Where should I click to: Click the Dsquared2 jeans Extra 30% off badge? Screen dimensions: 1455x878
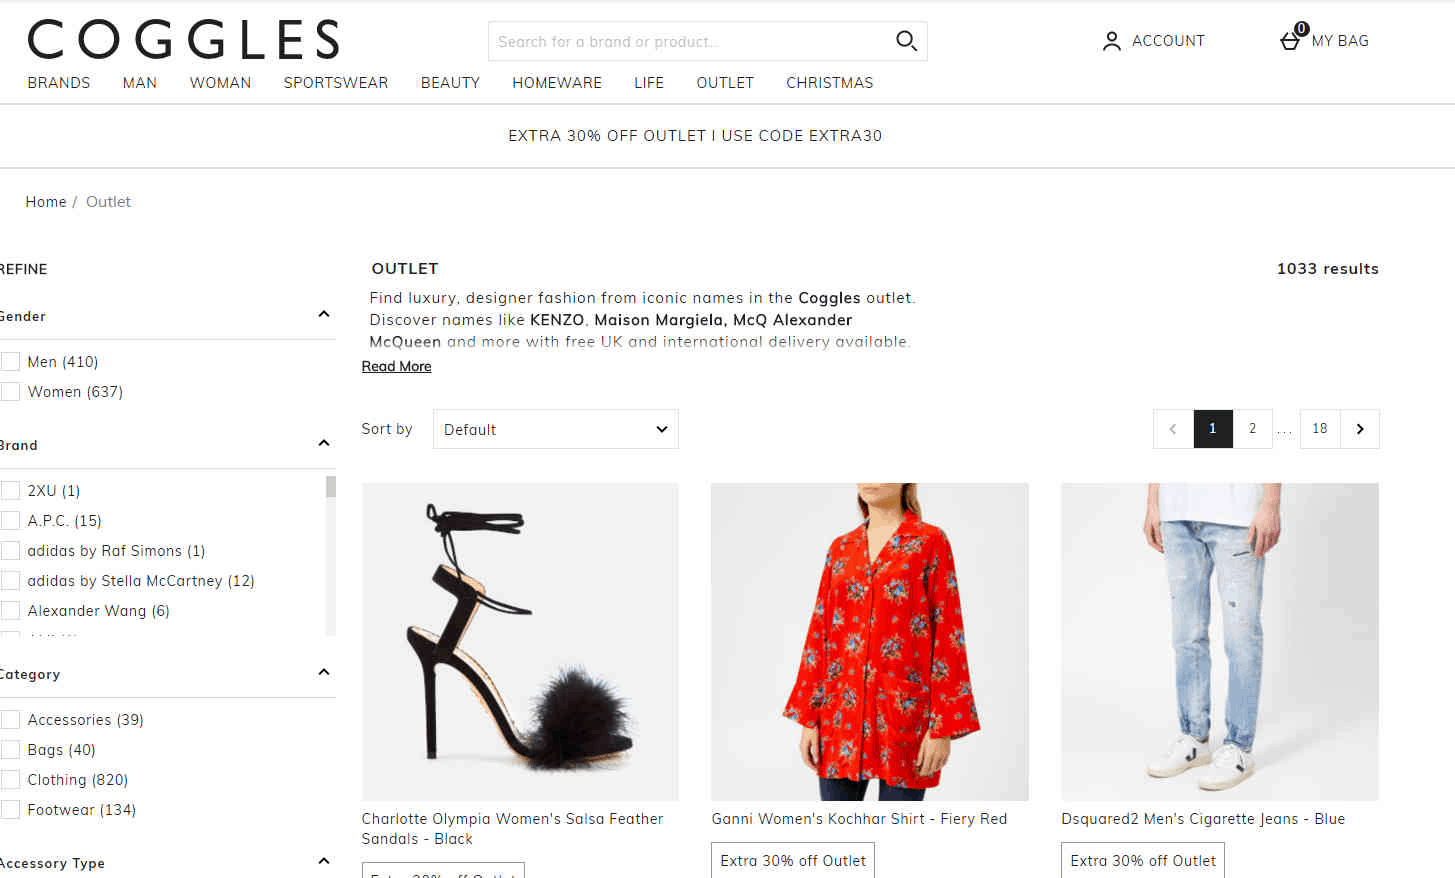[1143, 860]
